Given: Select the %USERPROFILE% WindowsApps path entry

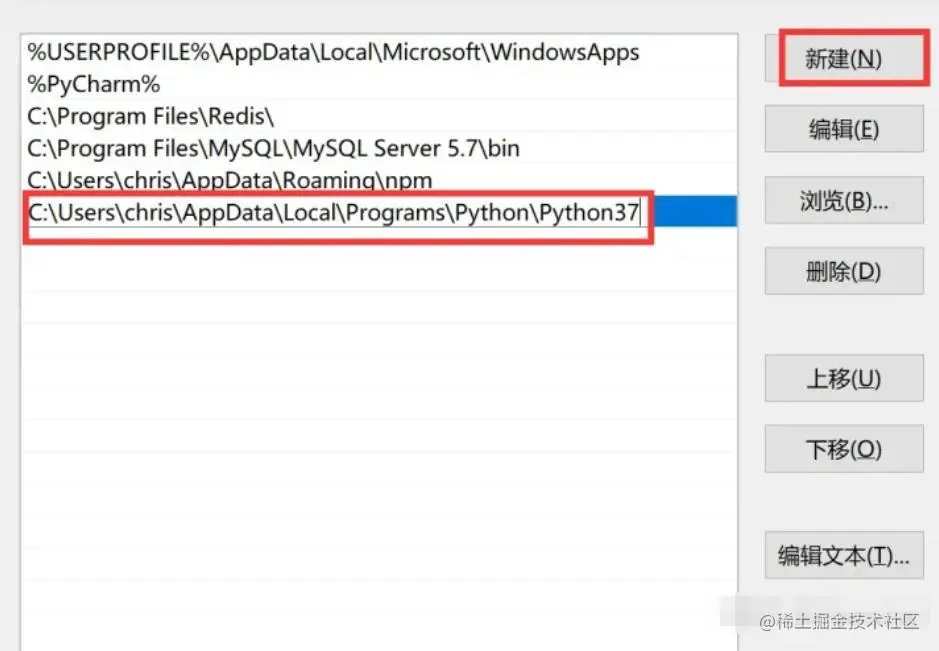Looking at the screenshot, I should (379, 52).
